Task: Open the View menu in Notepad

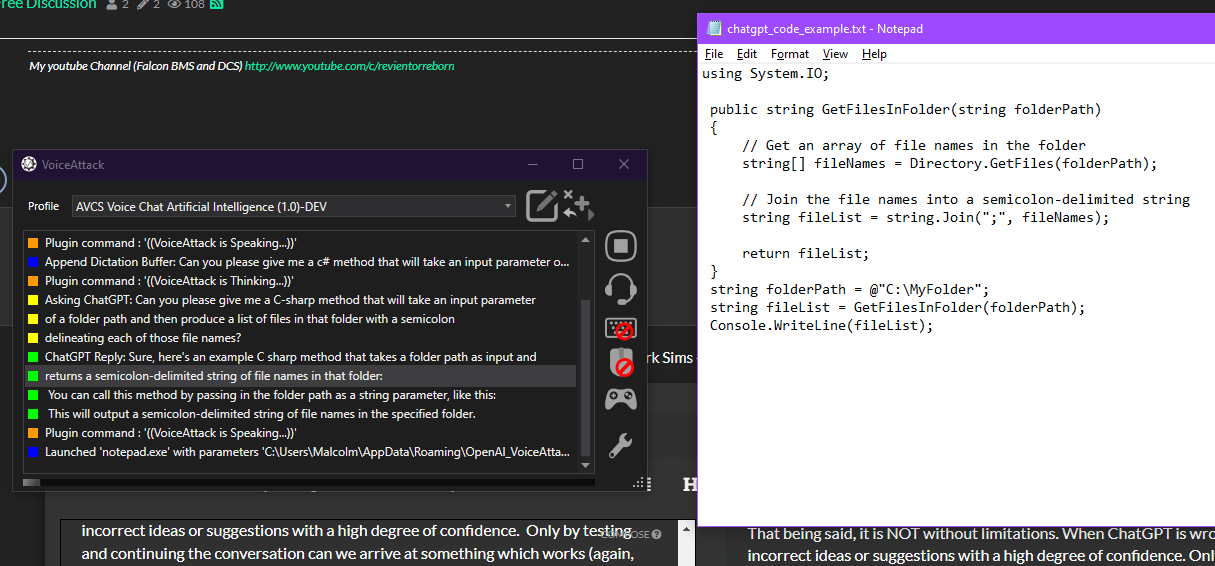Action: pos(835,54)
